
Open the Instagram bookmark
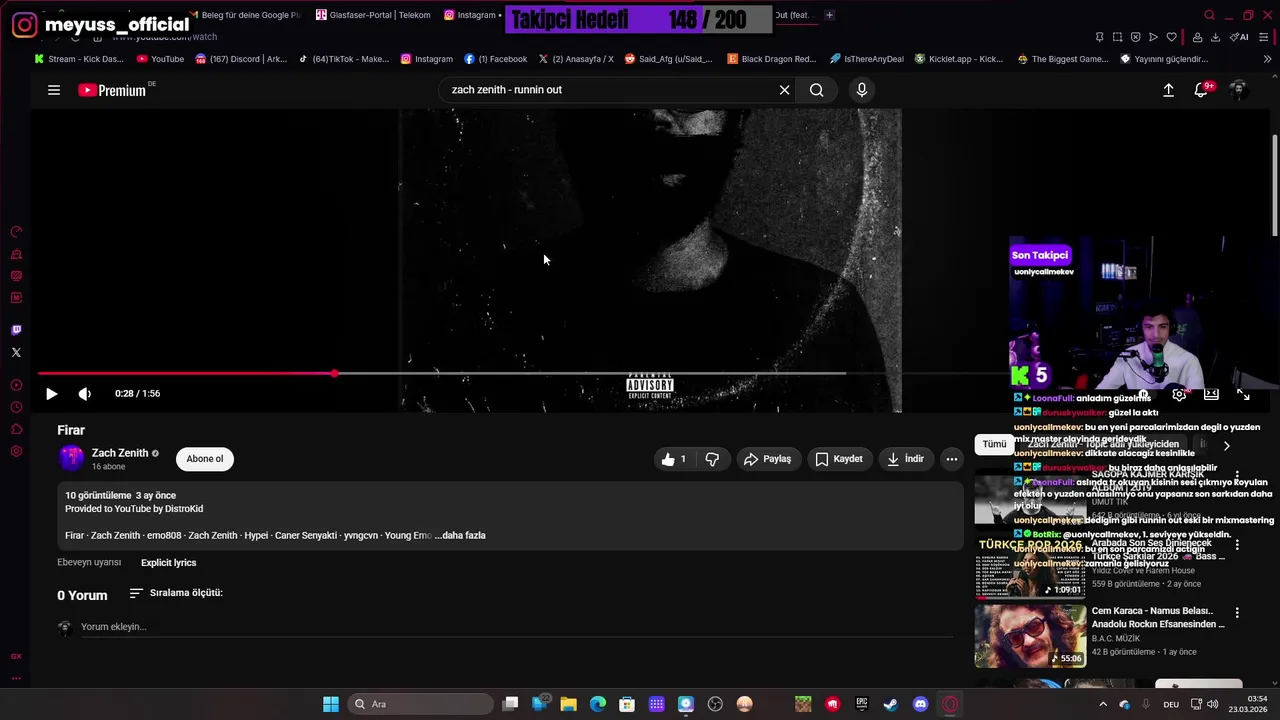[x=427, y=59]
